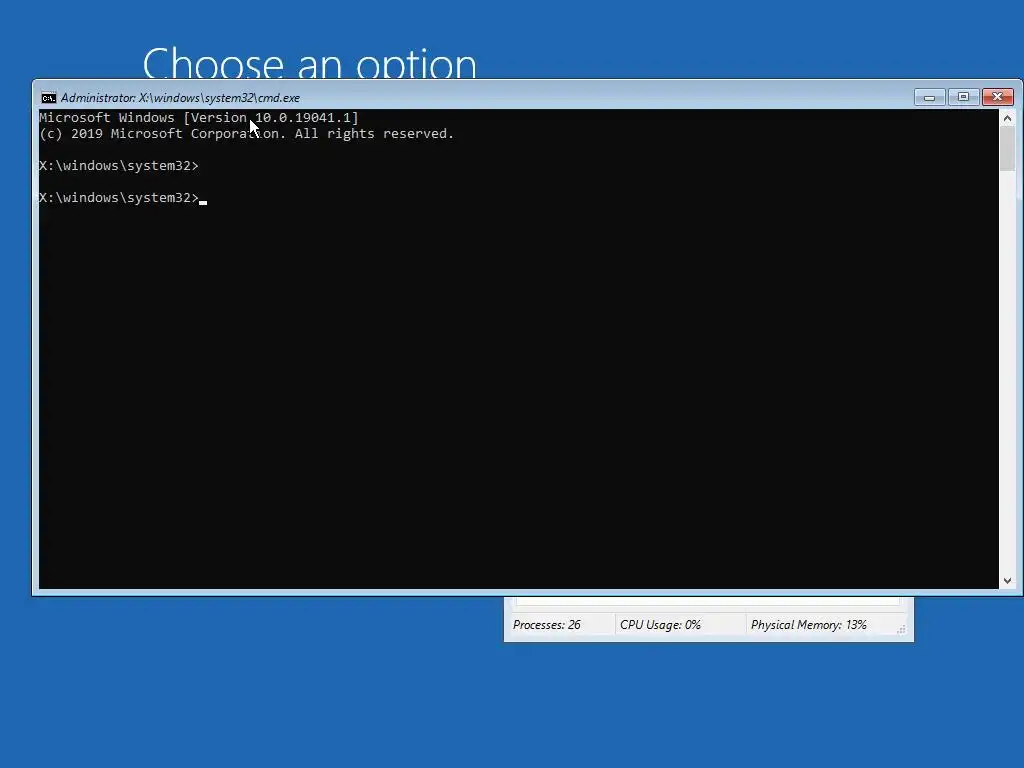Click the scroll down arrow in the cmd window
Screen dimensions: 1024x768
click(x=1007, y=581)
